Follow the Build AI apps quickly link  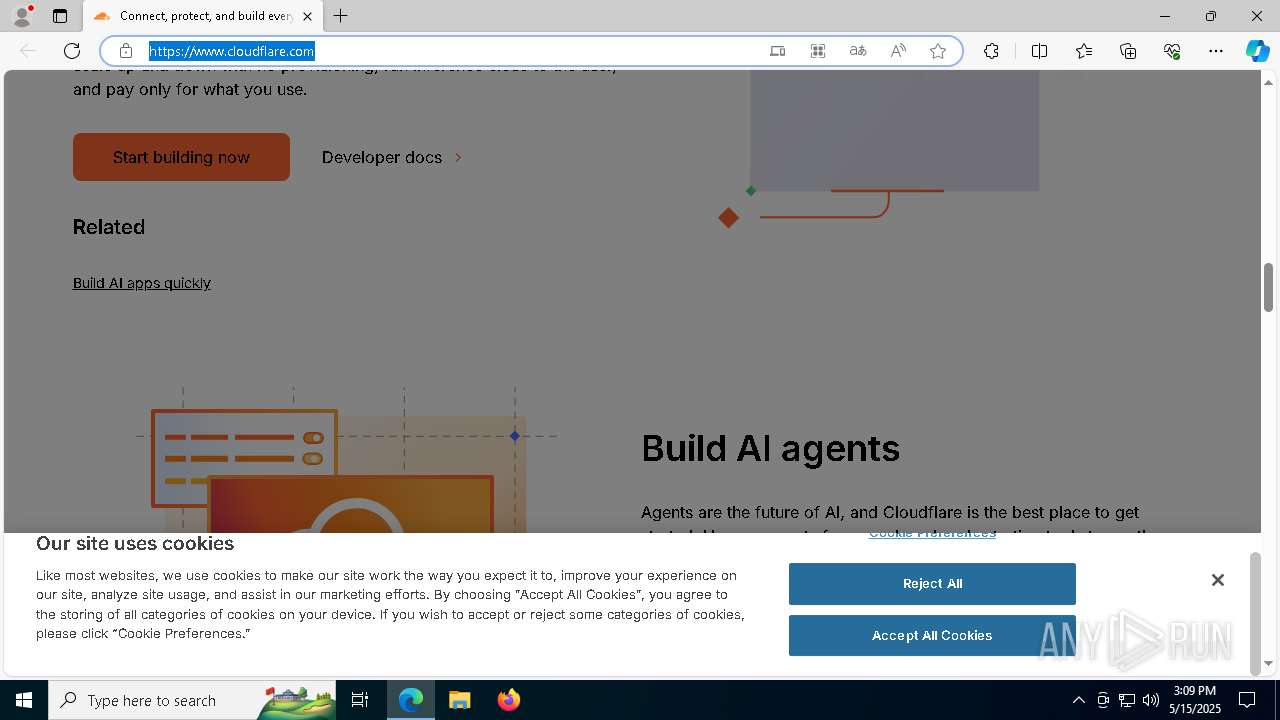coord(142,283)
